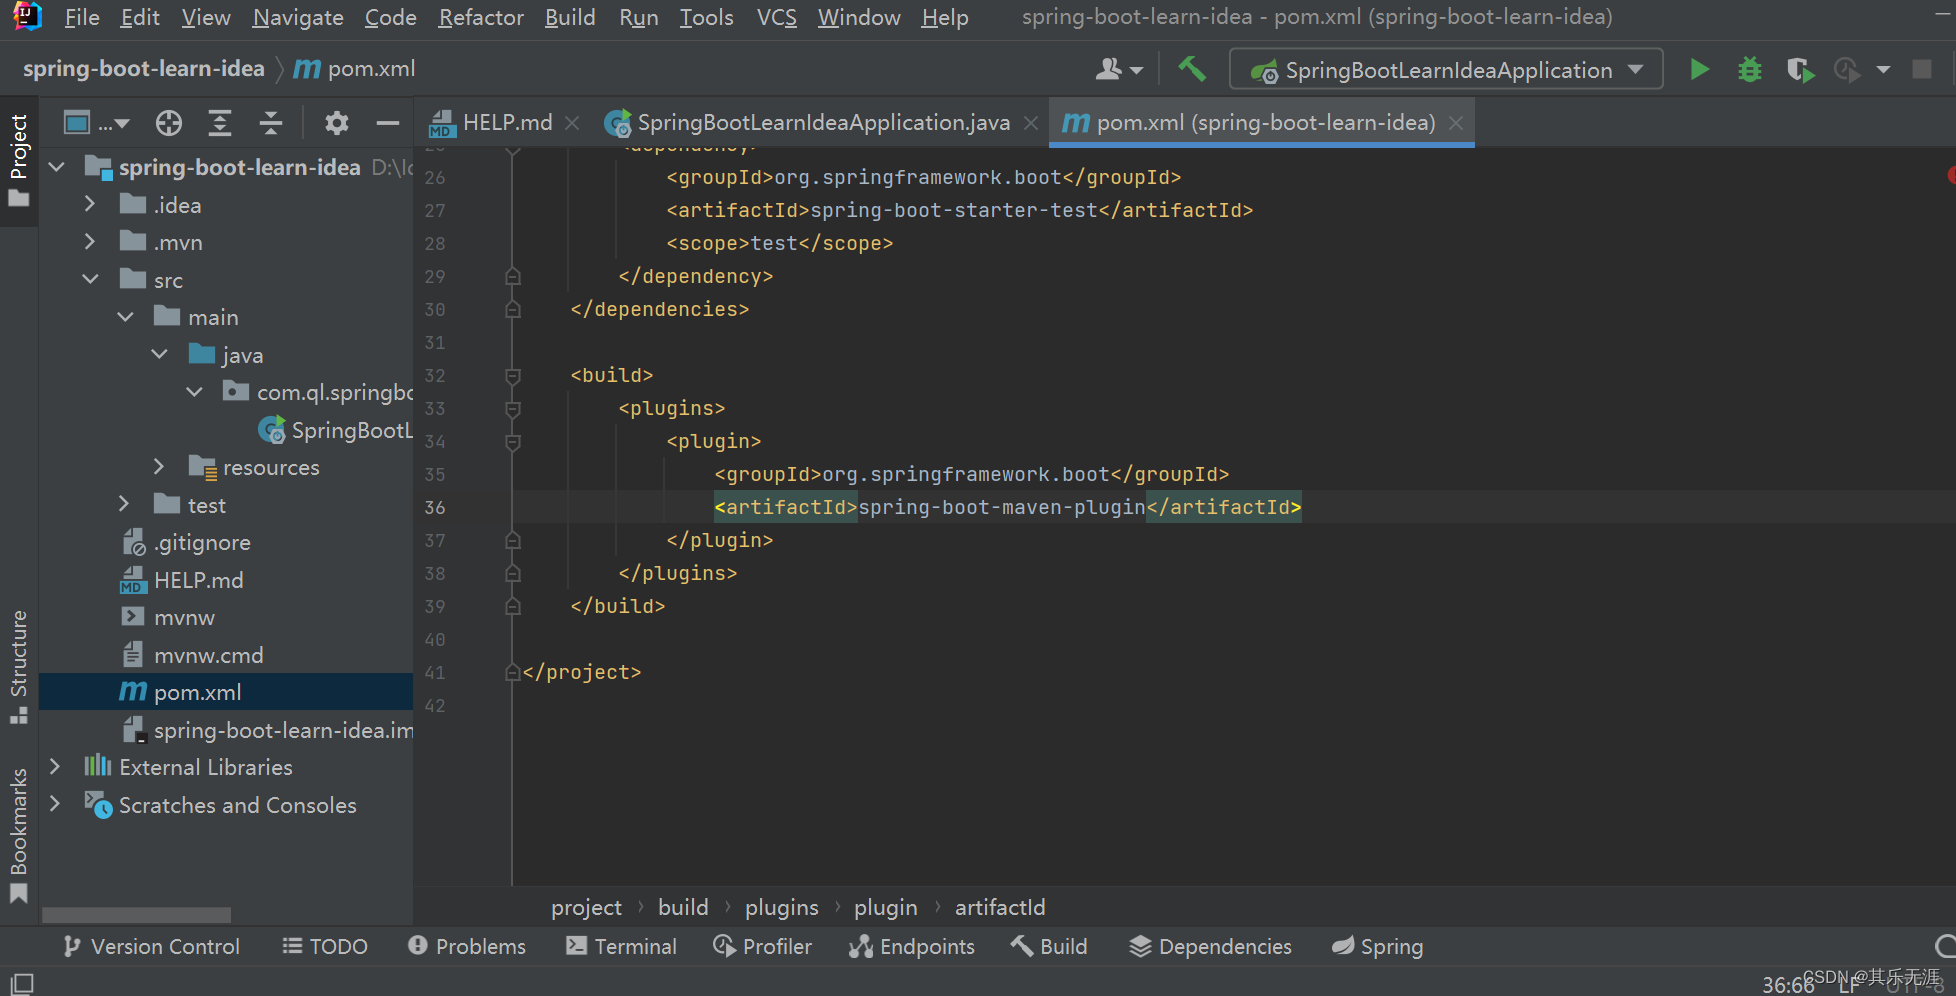
Task: Select mvnw file in project tree
Action: pos(168,618)
